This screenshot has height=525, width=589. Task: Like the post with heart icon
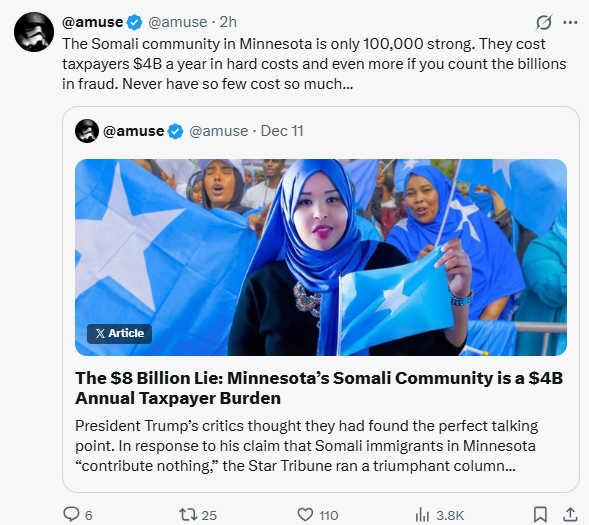pyautogui.click(x=305, y=514)
